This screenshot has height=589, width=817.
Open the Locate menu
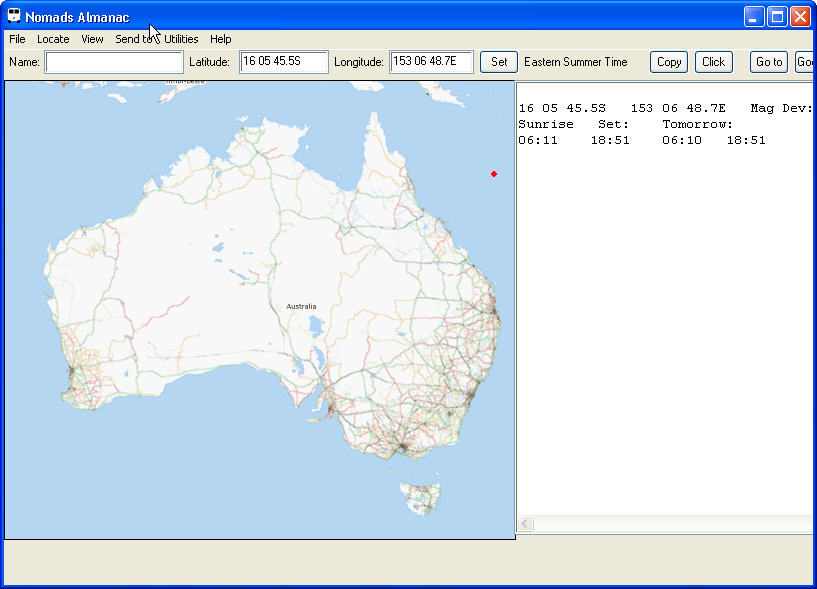(x=53, y=39)
